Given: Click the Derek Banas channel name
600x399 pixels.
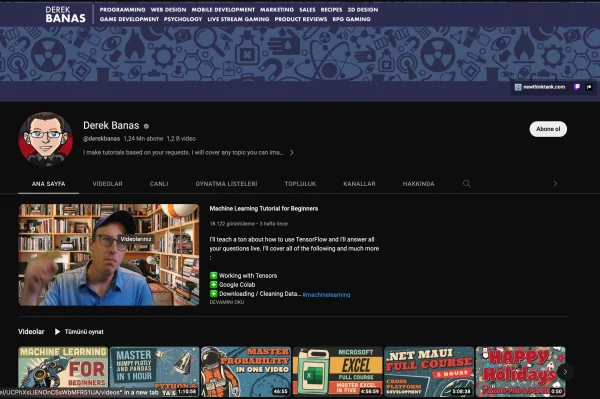Looking at the screenshot, I should coord(111,125).
